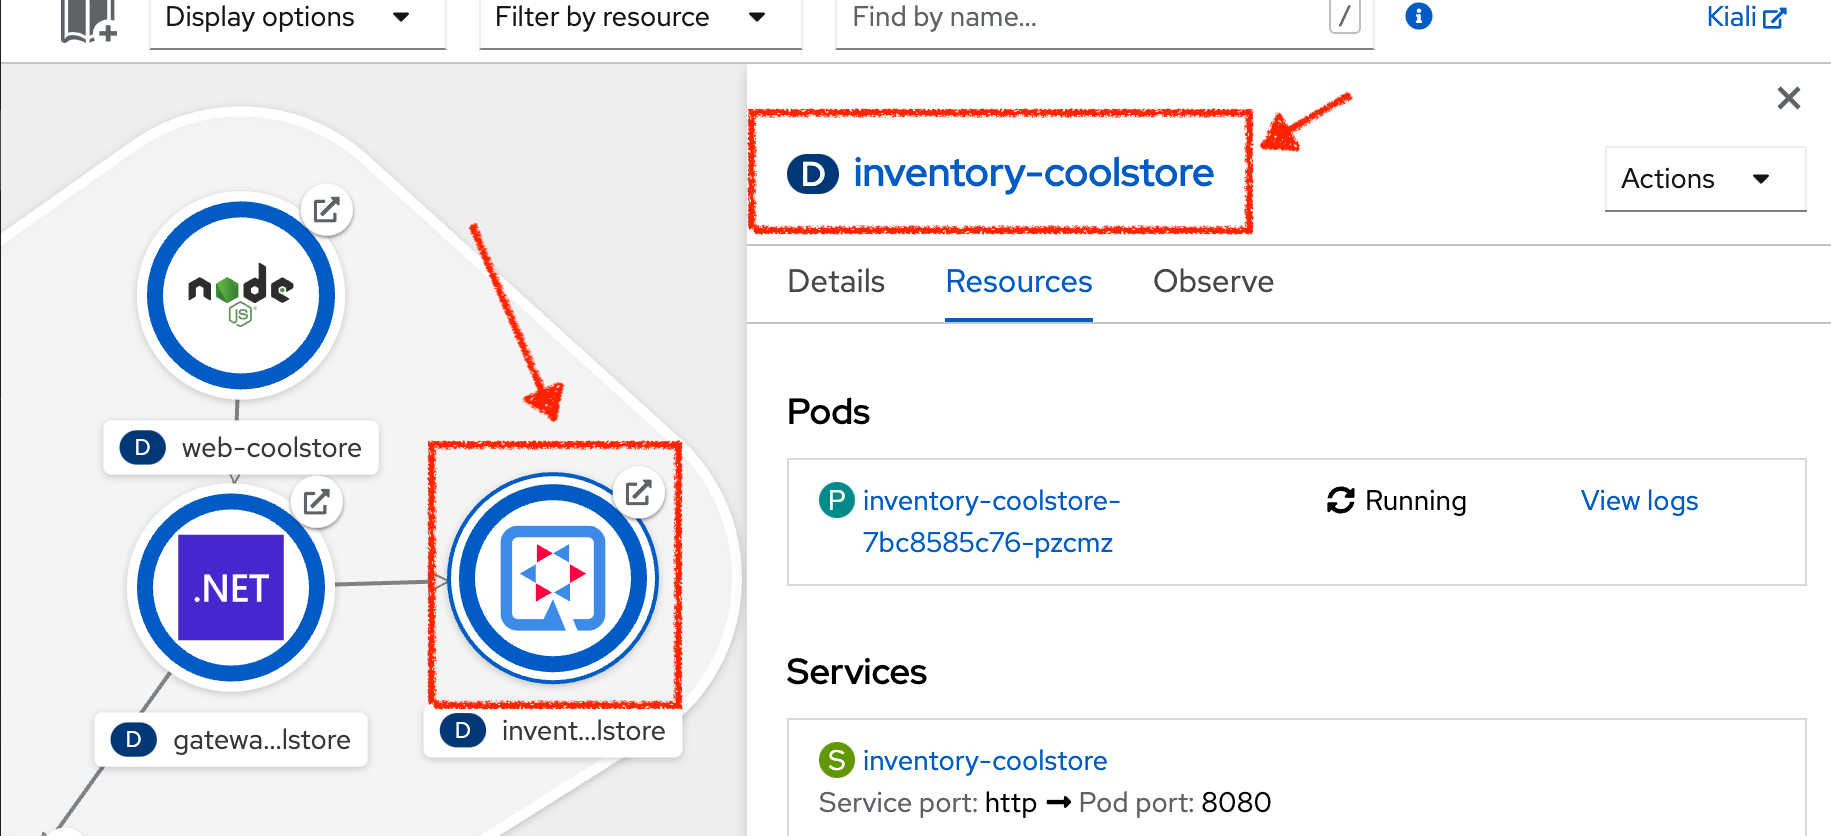Switch to the Details tab

pos(836,282)
